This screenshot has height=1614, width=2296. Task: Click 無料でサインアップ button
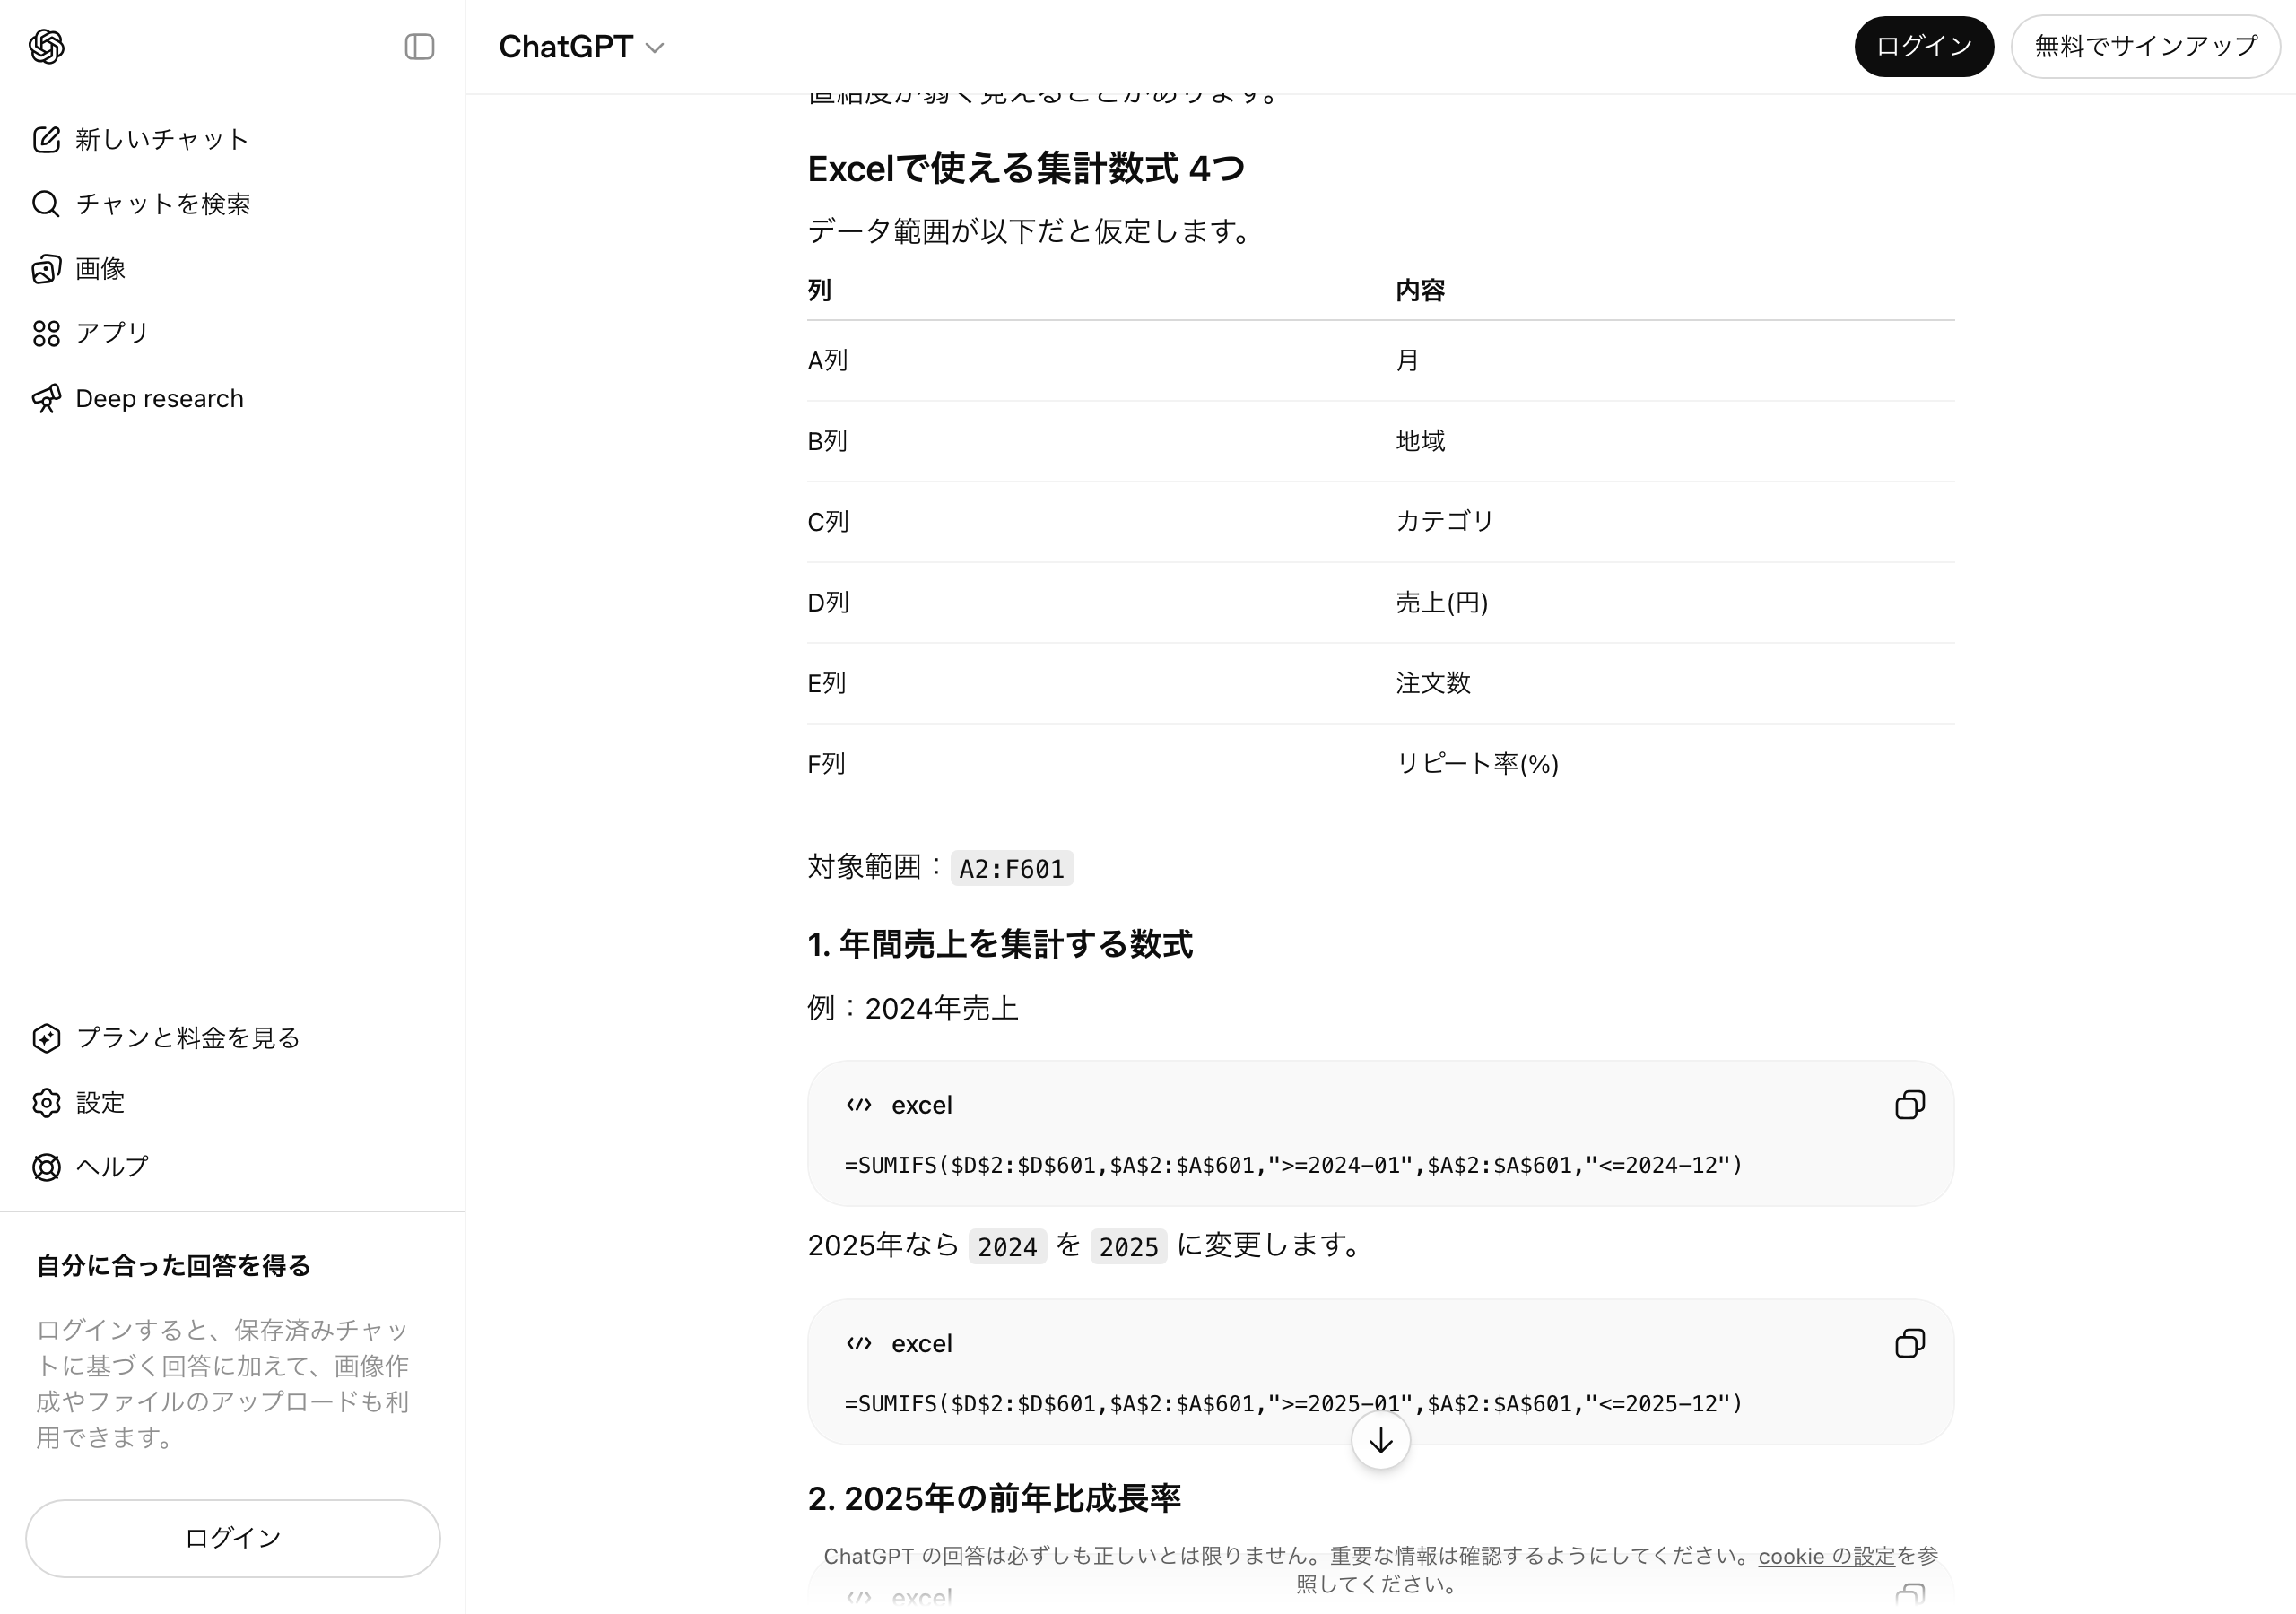click(x=2145, y=46)
